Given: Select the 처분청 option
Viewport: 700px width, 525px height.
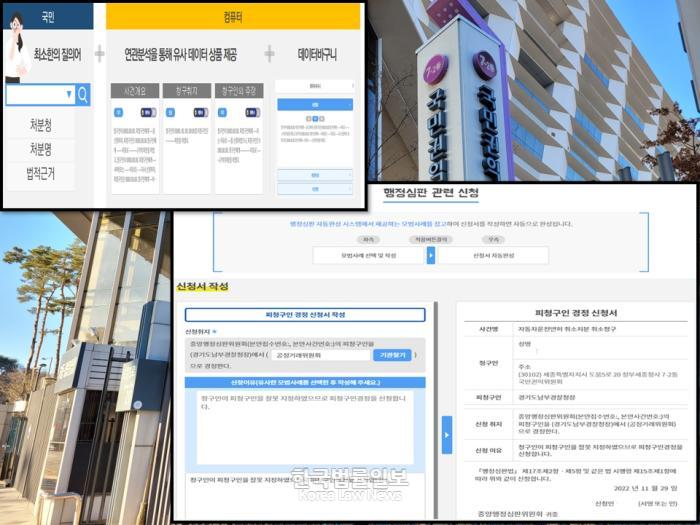Looking at the screenshot, I should 41,125.
